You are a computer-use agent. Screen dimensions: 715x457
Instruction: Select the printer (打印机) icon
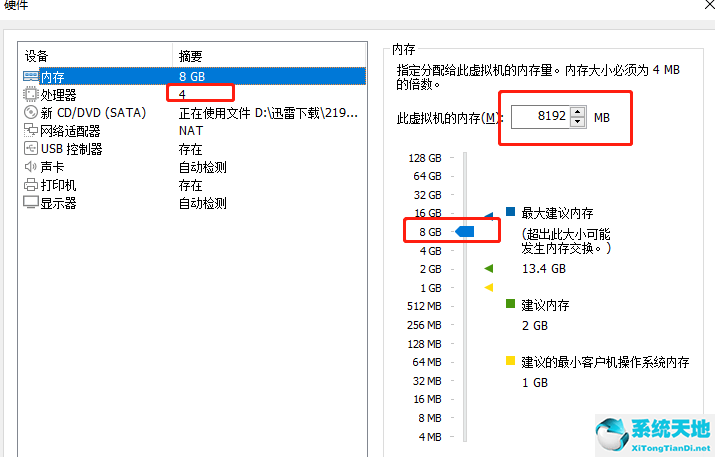[x=31, y=185]
